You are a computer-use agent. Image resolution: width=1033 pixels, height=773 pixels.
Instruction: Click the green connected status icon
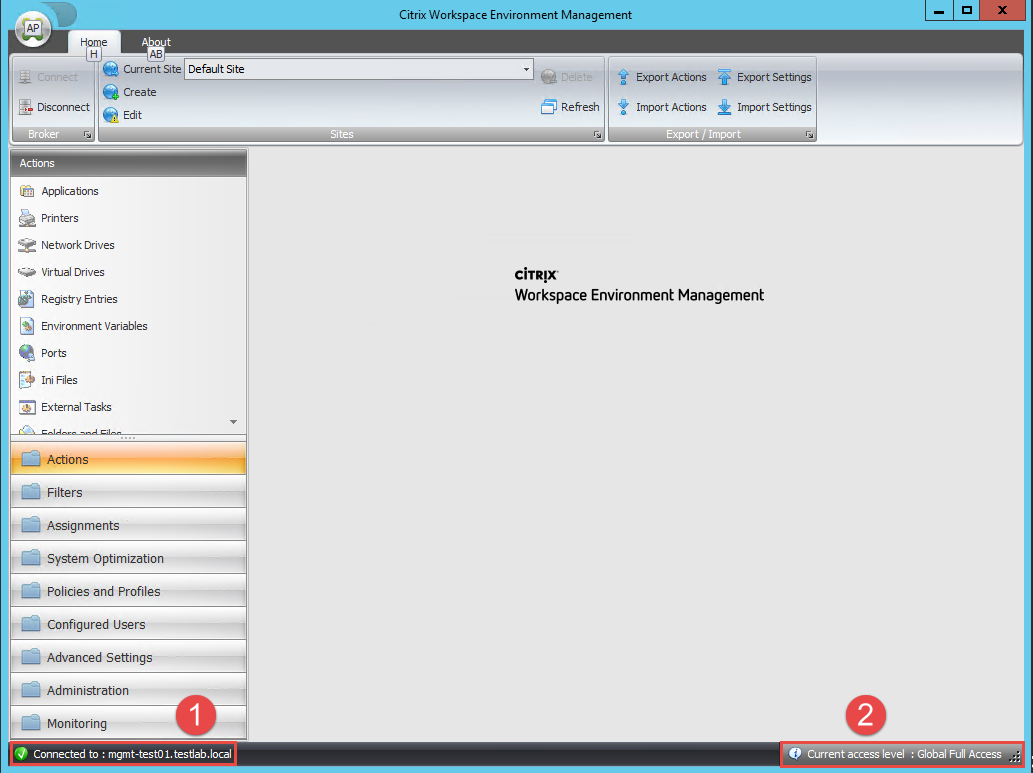pos(21,754)
